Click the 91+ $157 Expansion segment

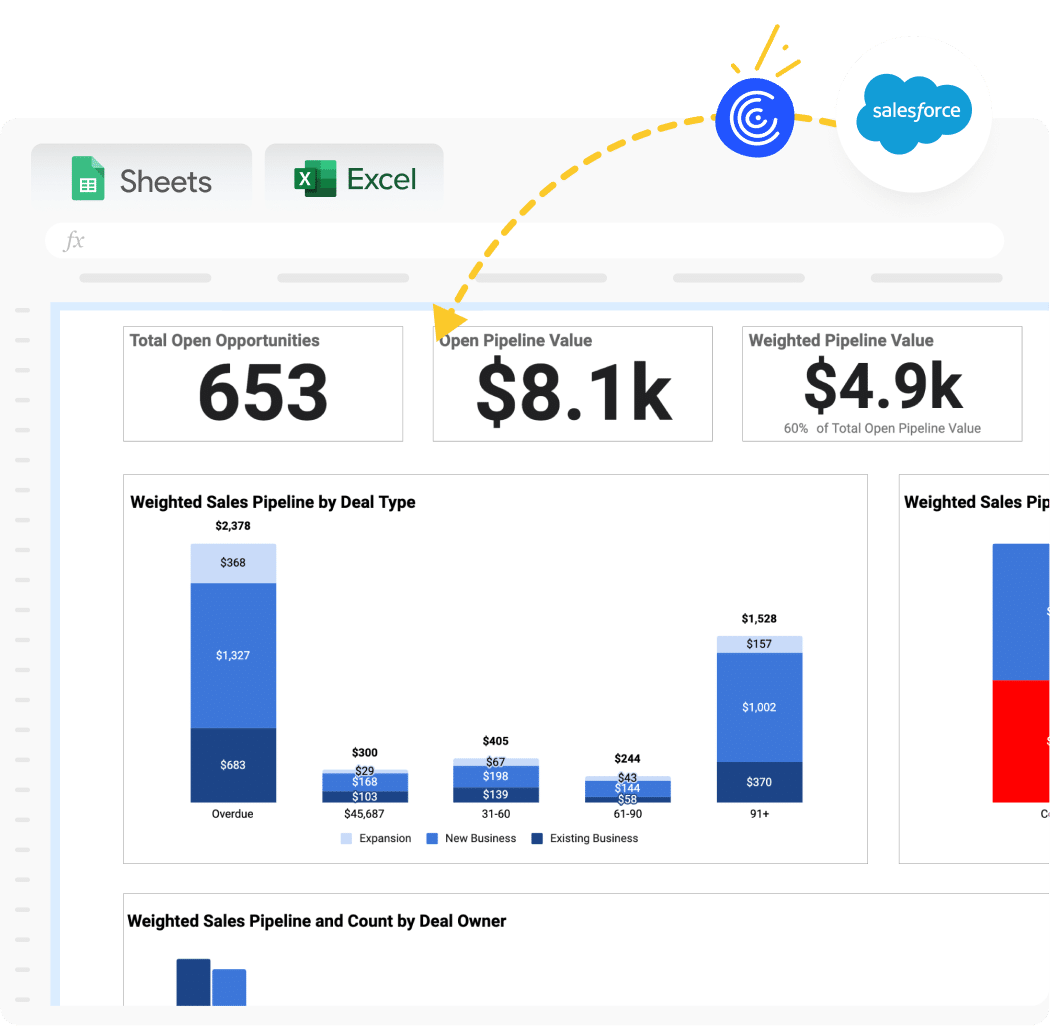point(759,644)
